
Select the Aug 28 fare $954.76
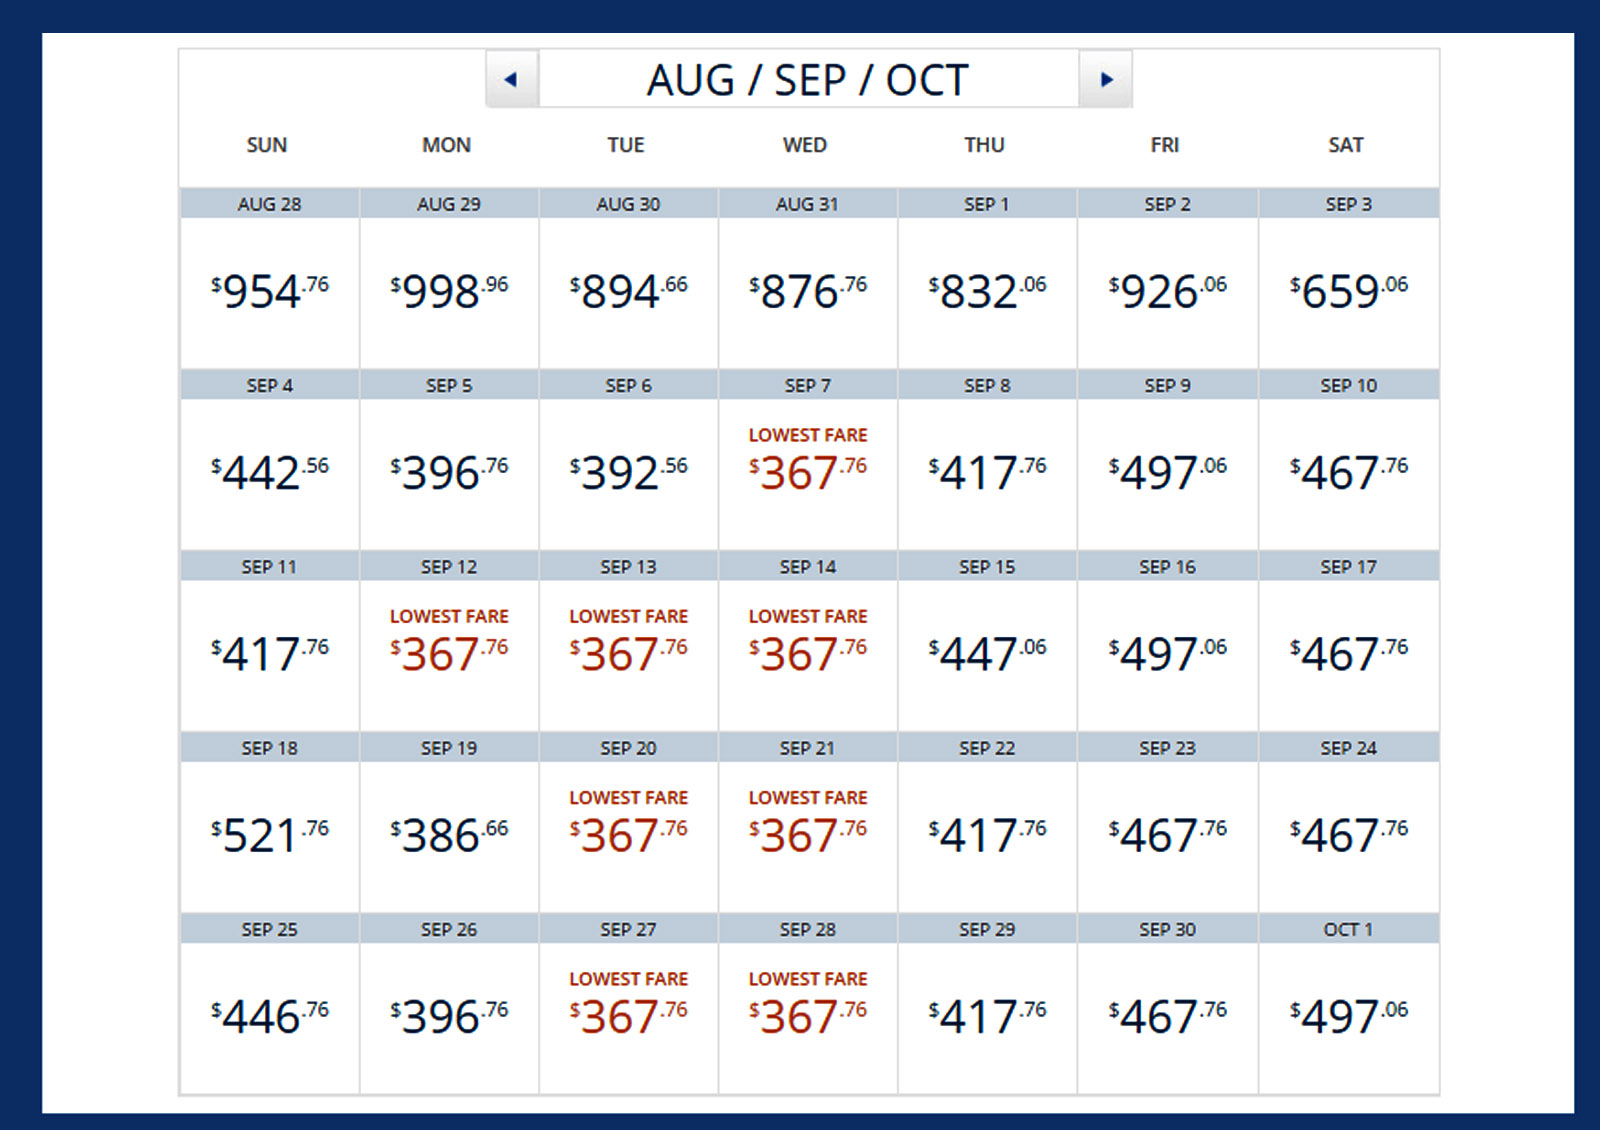coord(269,292)
